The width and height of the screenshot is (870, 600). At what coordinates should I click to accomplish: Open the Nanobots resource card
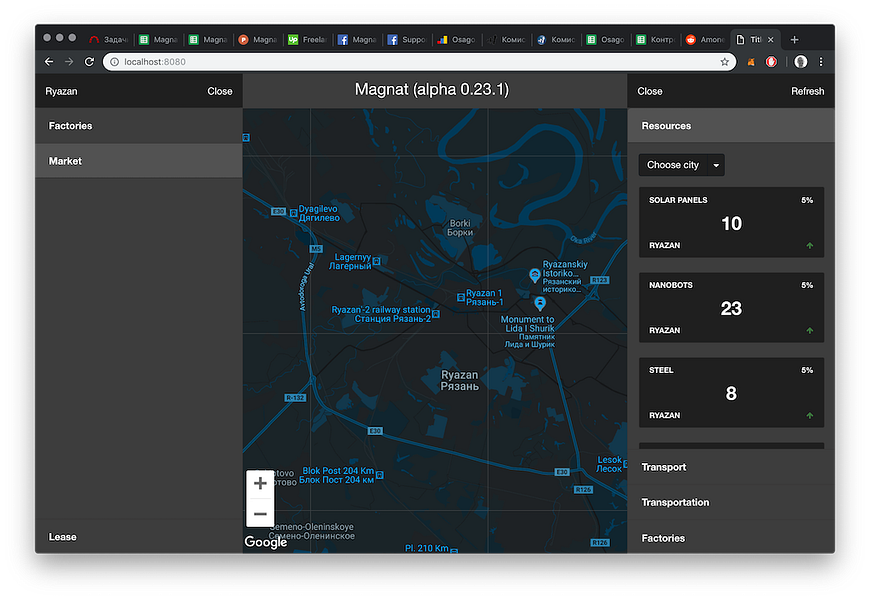[731, 307]
